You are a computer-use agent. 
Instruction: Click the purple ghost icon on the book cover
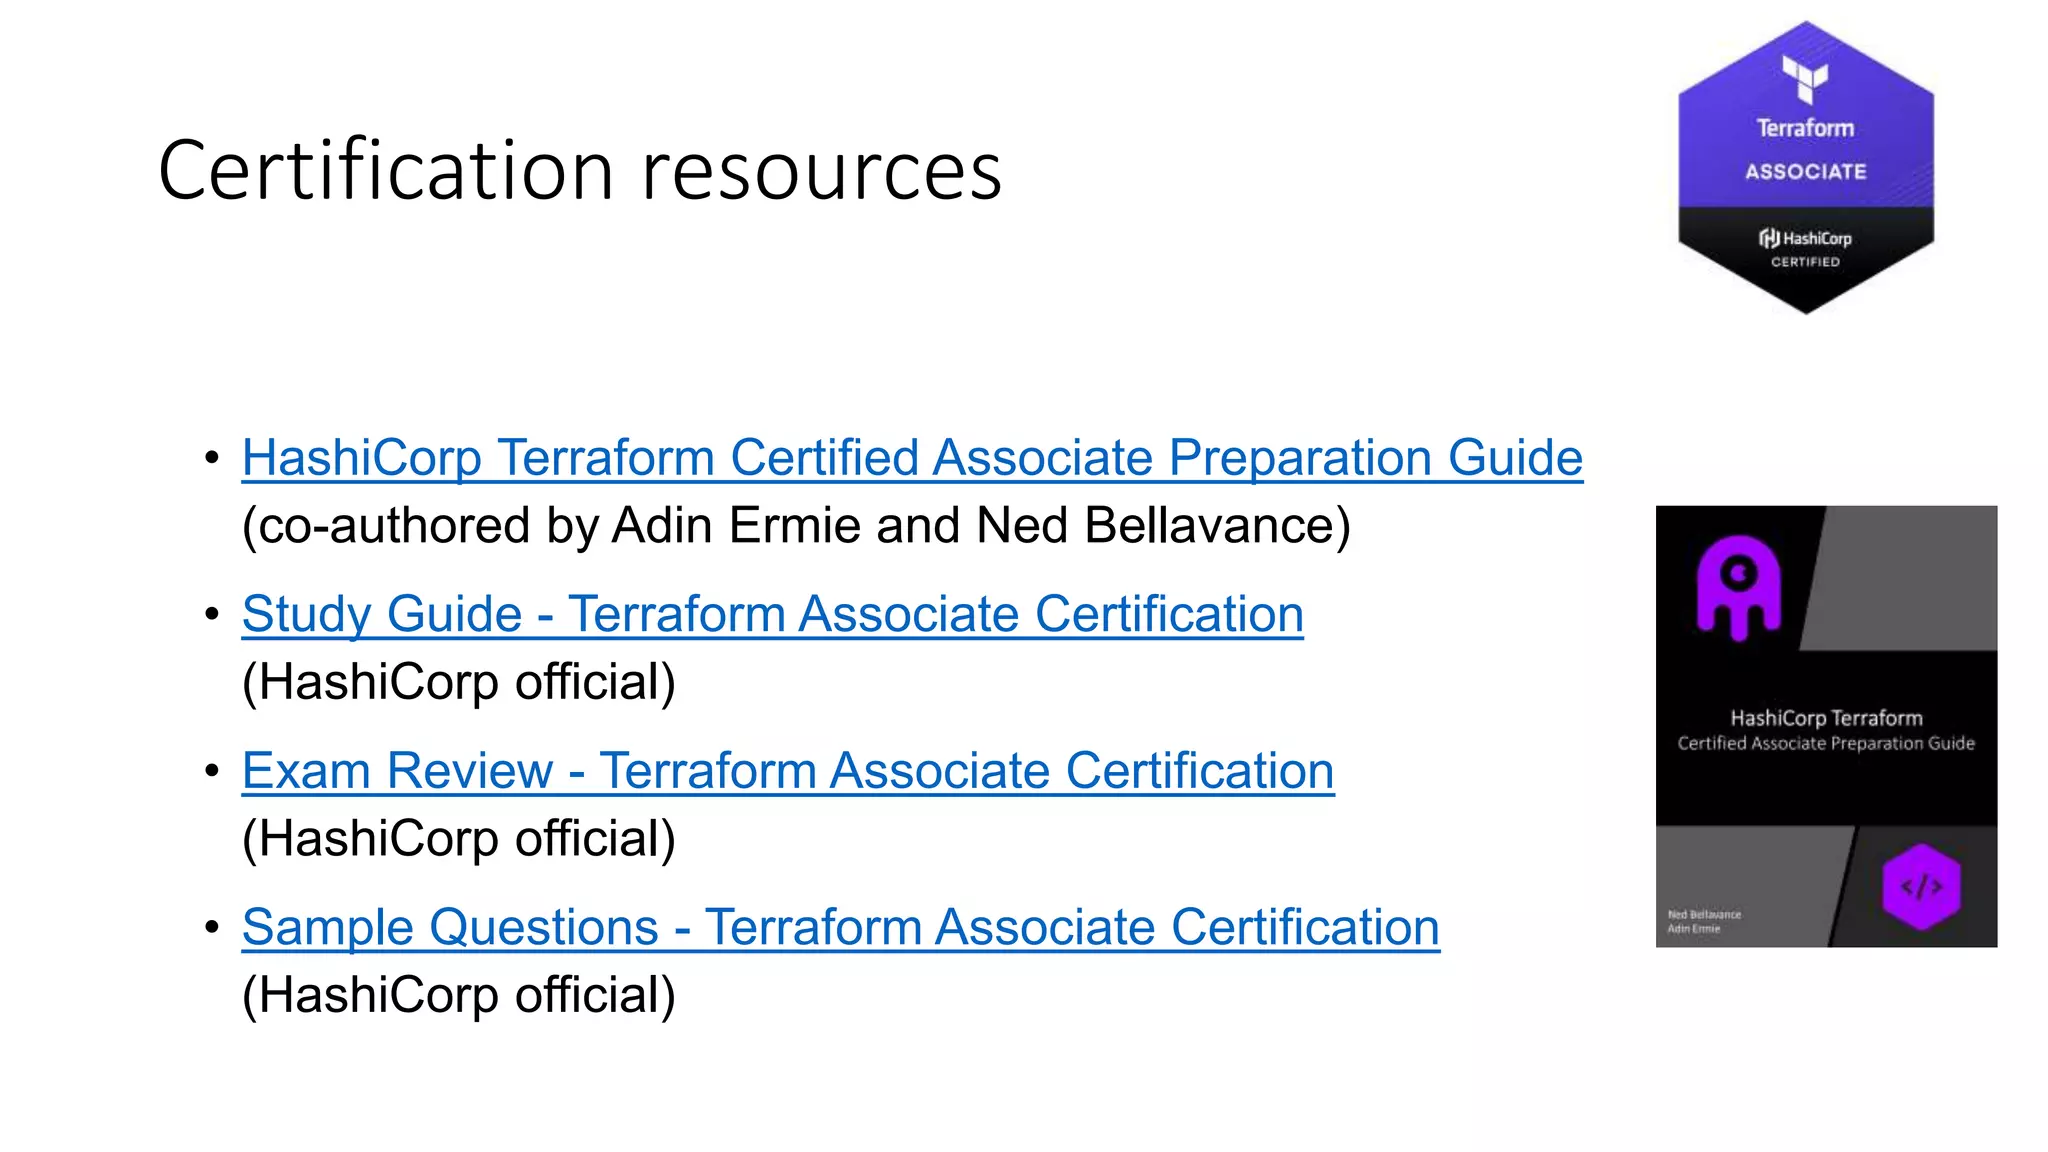pyautogui.click(x=1739, y=587)
